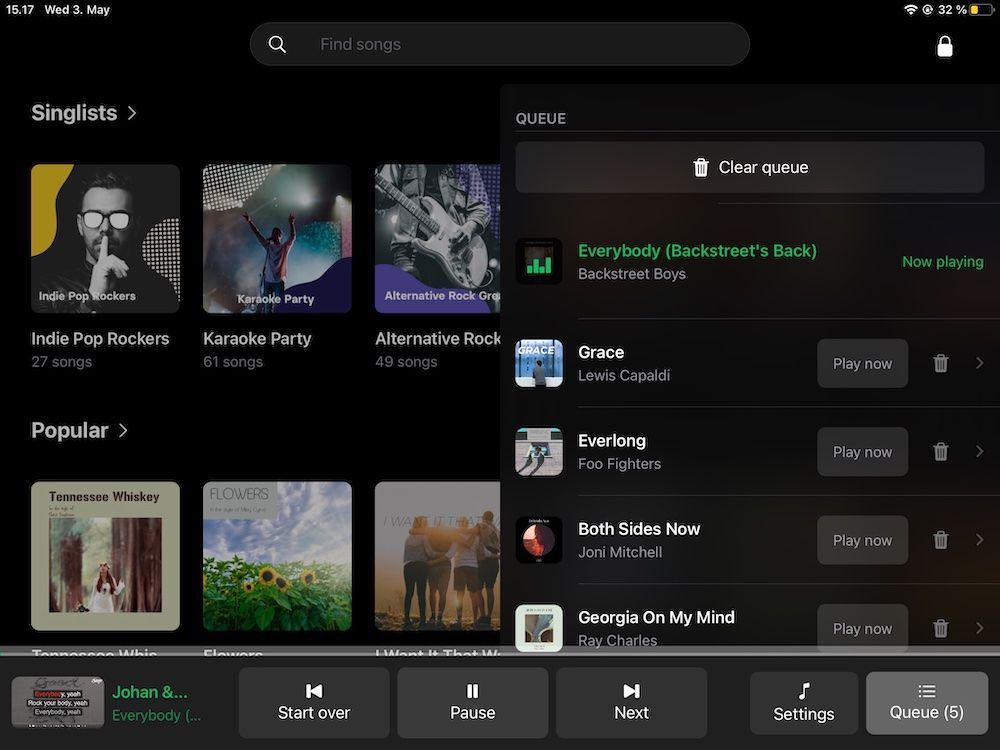Play Both Sides Now immediately
The height and width of the screenshot is (750, 1000).
pos(862,540)
